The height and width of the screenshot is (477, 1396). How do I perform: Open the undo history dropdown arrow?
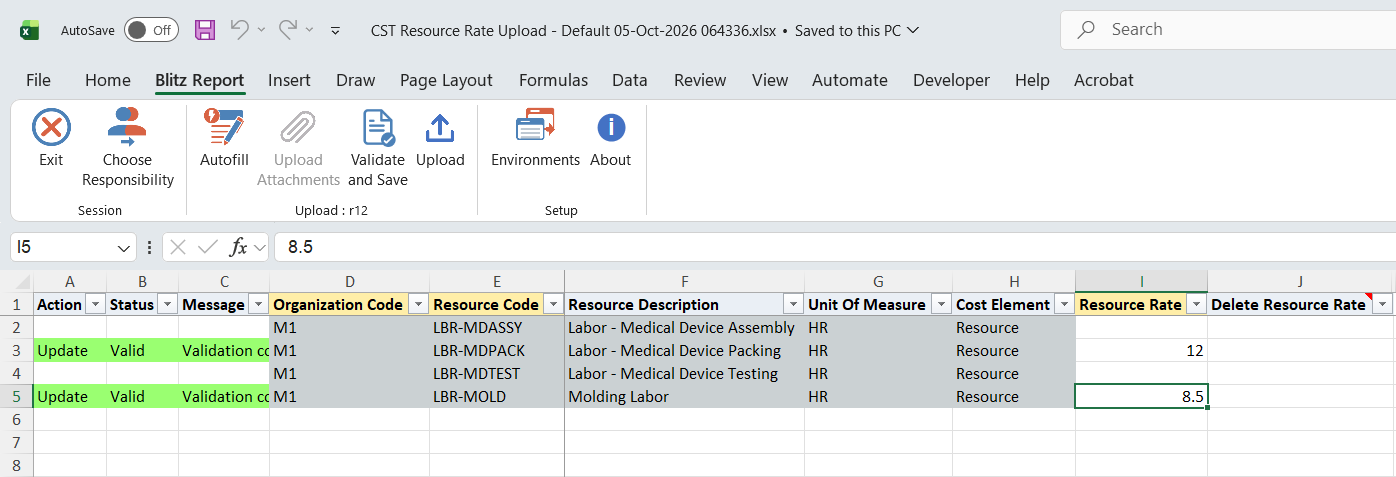pos(261,30)
